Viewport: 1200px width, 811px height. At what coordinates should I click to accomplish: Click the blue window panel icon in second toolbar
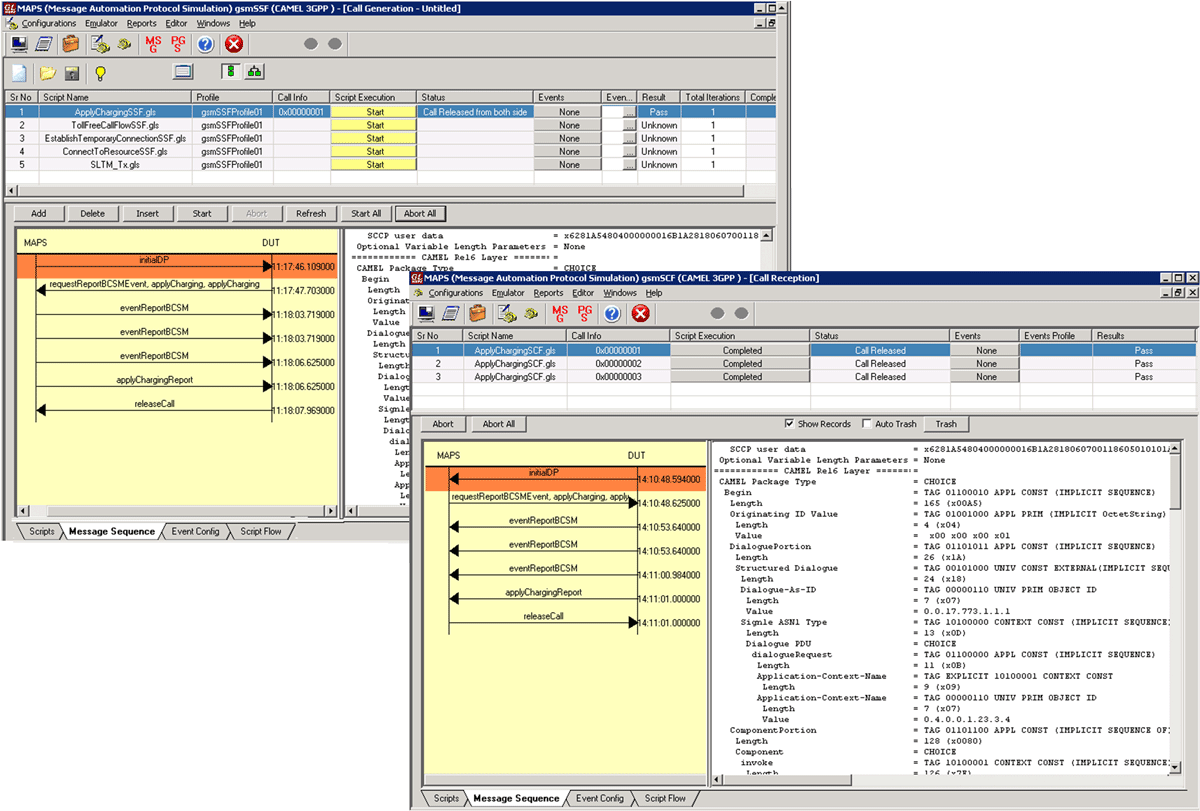click(x=182, y=72)
